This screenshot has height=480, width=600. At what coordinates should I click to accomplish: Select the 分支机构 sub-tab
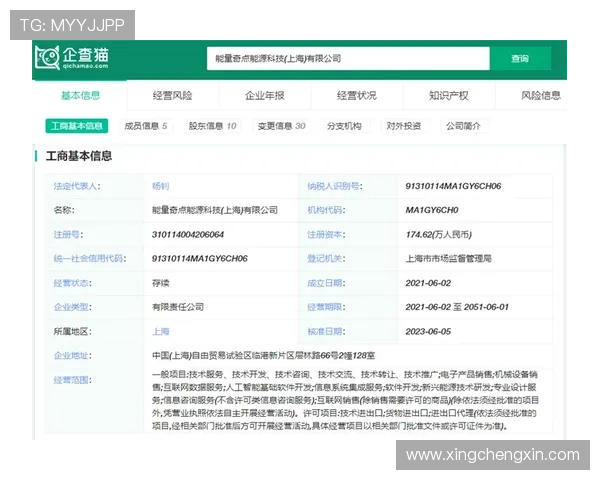(x=344, y=126)
